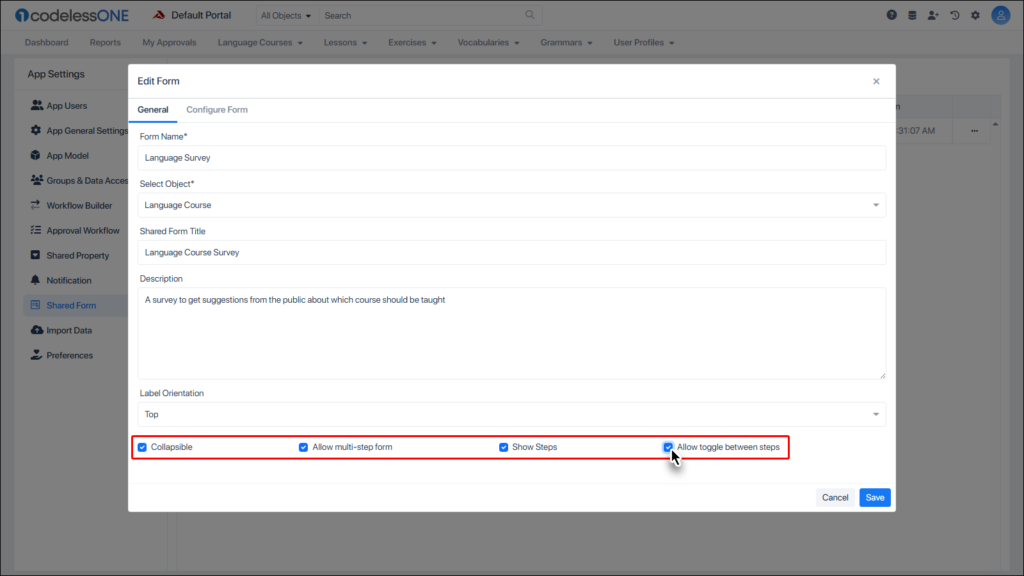Screen dimensions: 1024x576
Task: Click the Description text area
Action: pyautogui.click(x=512, y=333)
